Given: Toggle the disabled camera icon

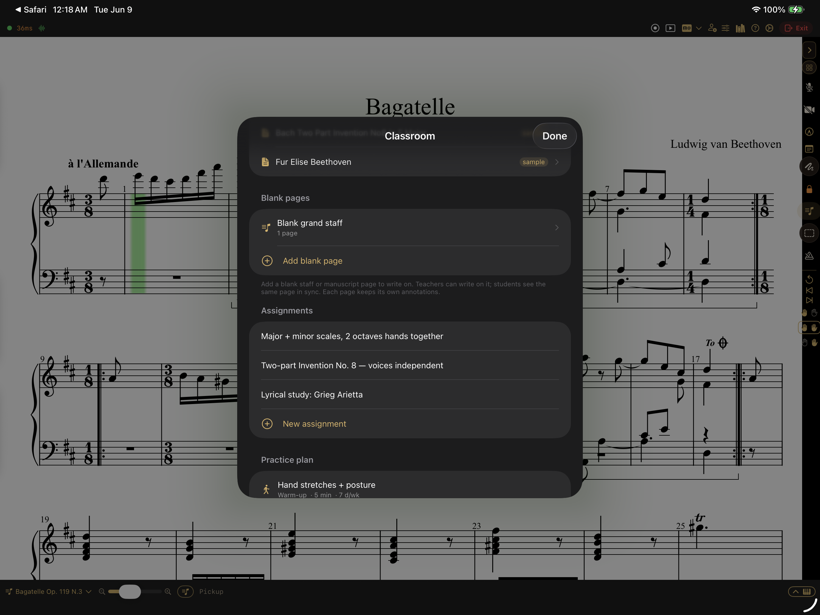Looking at the screenshot, I should pos(809,110).
